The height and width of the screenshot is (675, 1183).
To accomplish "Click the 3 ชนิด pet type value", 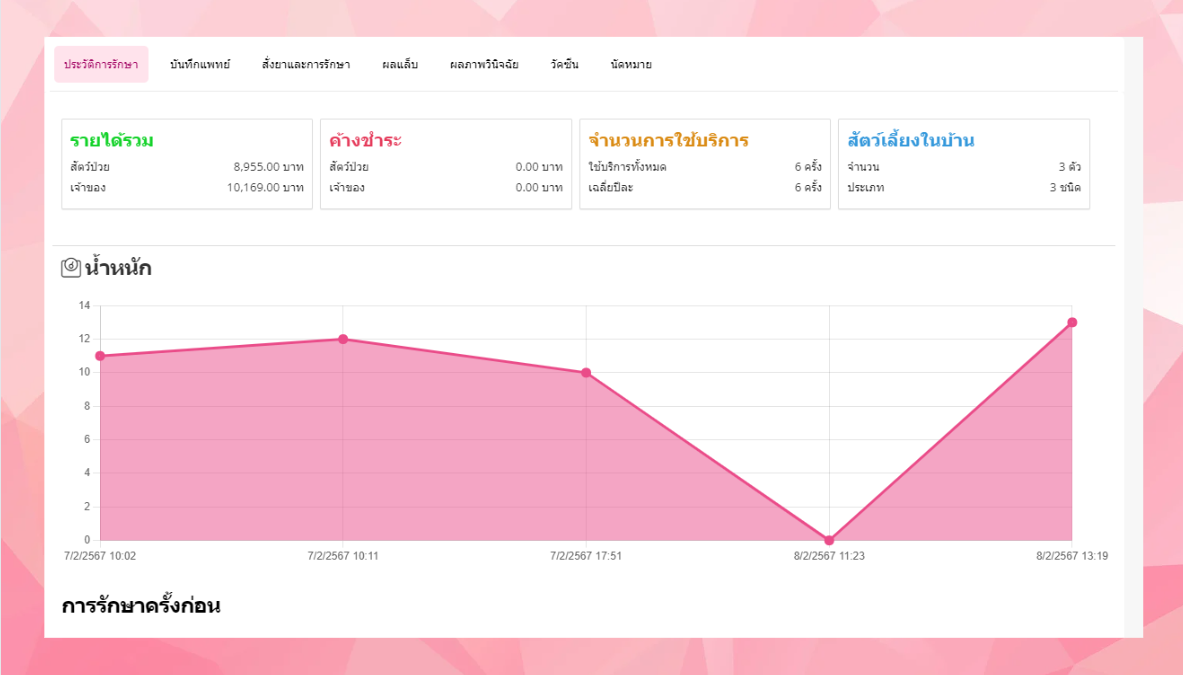I will click(1065, 187).
